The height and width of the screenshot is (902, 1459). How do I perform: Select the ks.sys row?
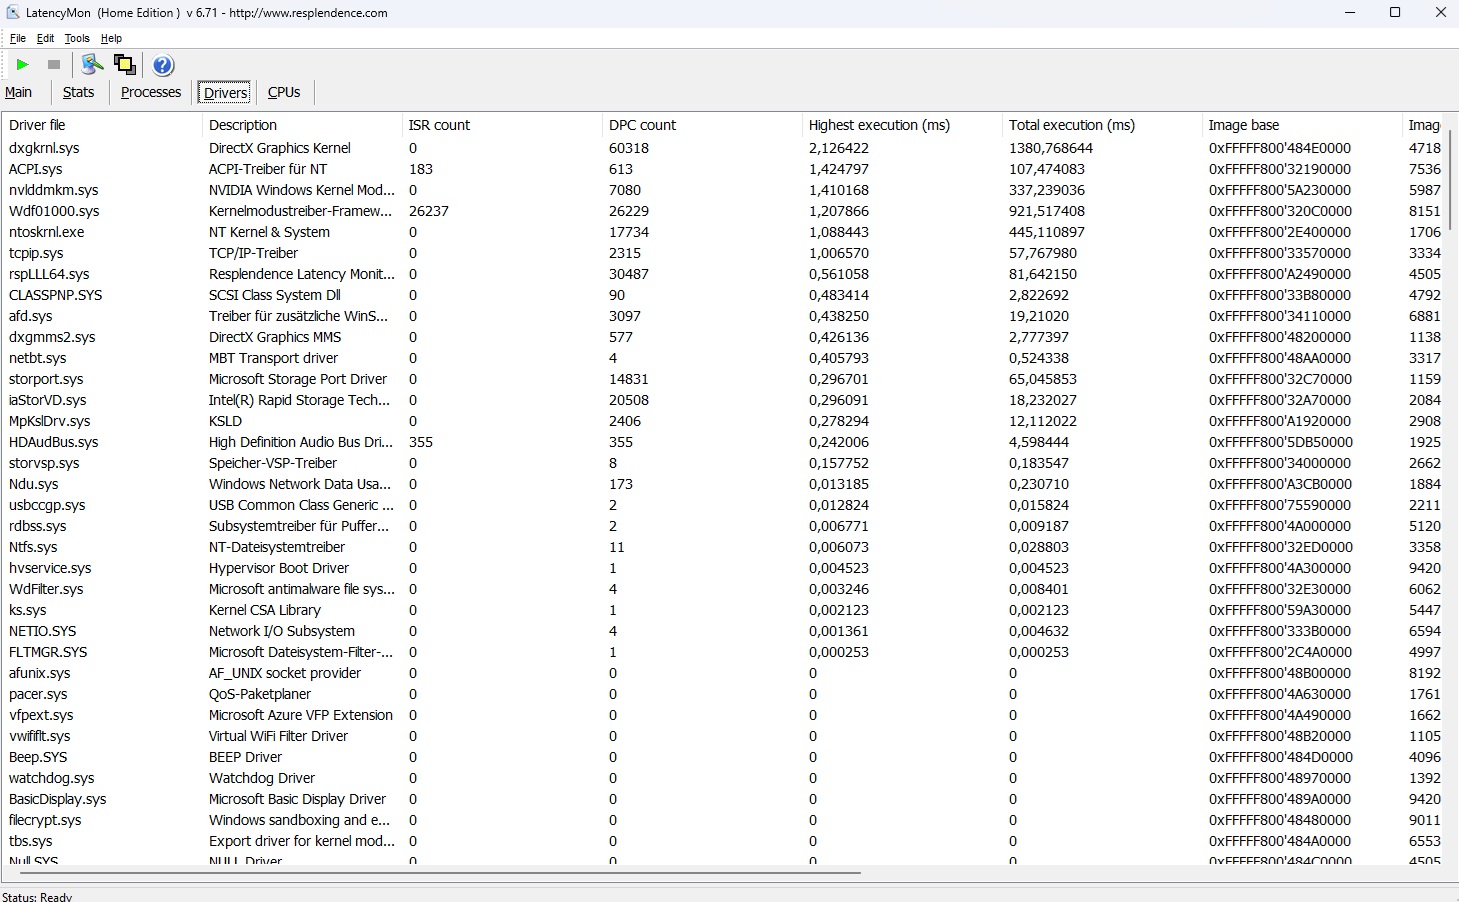pyautogui.click(x=724, y=610)
